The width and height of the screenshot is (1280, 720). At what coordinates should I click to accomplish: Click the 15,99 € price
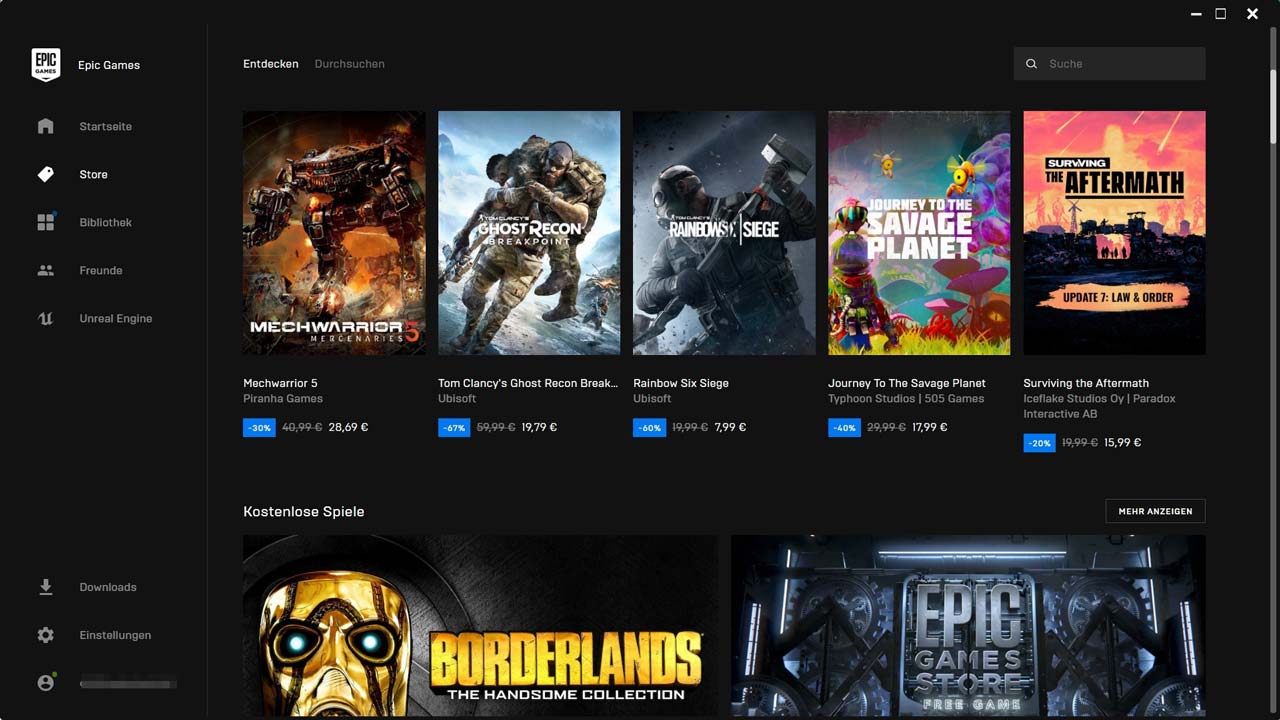(x=1122, y=443)
